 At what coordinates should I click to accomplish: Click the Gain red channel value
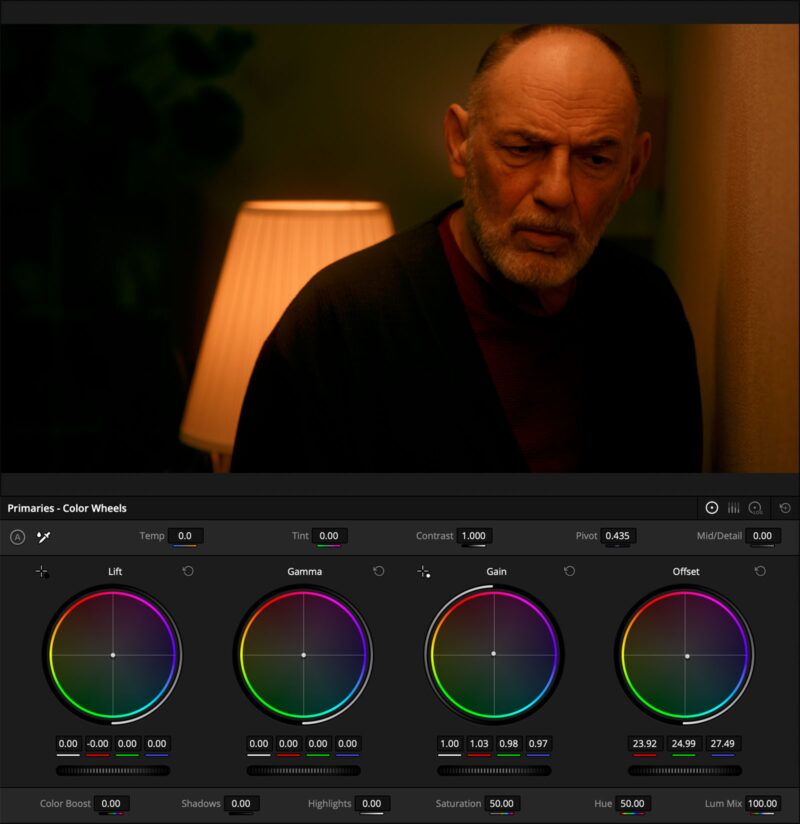click(481, 744)
